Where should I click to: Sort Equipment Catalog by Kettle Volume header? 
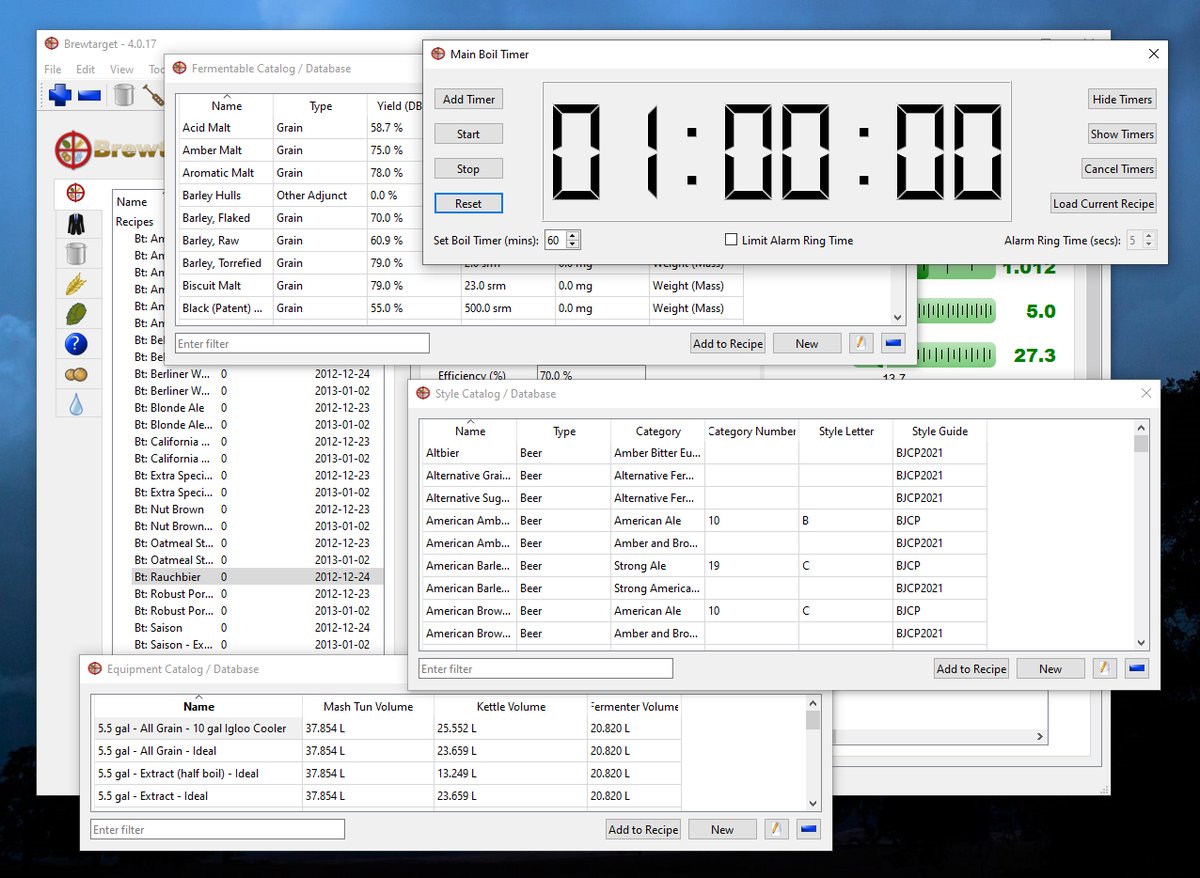(x=511, y=706)
